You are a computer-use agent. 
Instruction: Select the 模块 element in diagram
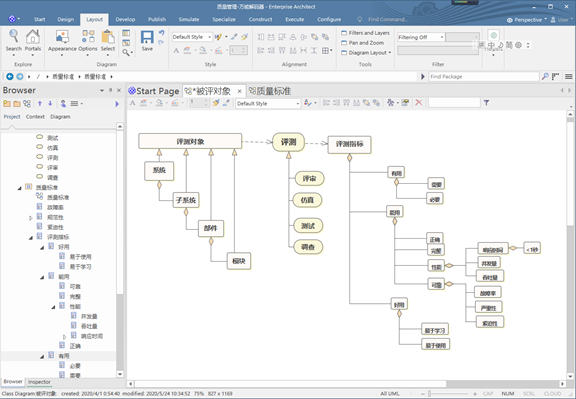coord(239,261)
